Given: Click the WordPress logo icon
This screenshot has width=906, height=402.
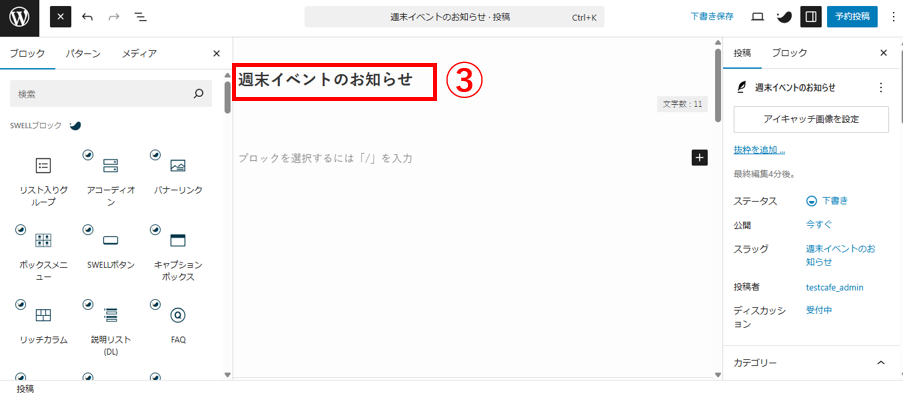Looking at the screenshot, I should (x=19, y=18).
